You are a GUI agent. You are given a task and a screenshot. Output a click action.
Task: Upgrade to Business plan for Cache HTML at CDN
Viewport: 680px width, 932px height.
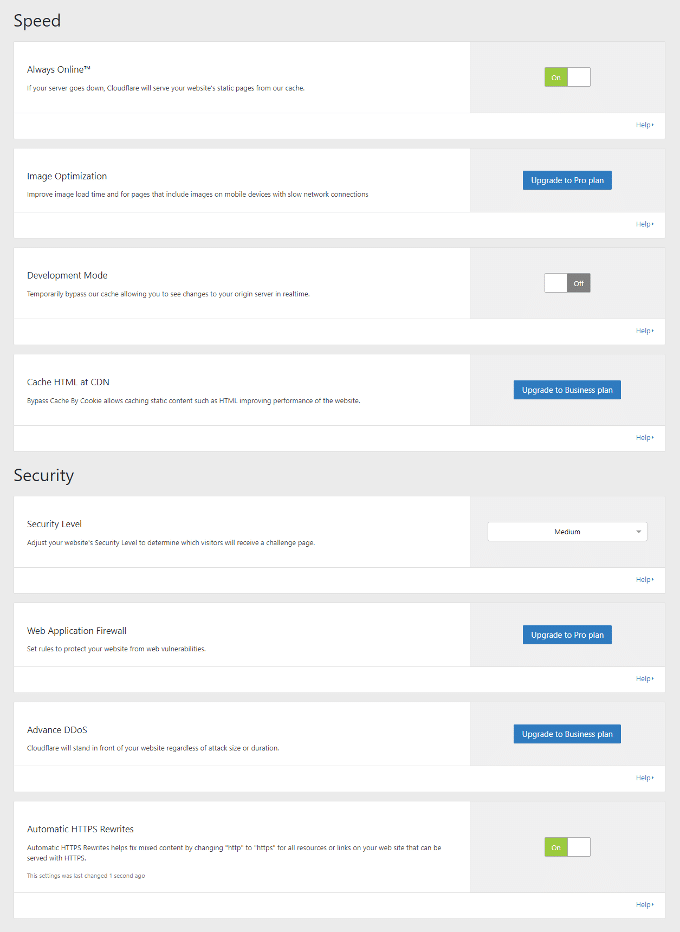click(567, 390)
